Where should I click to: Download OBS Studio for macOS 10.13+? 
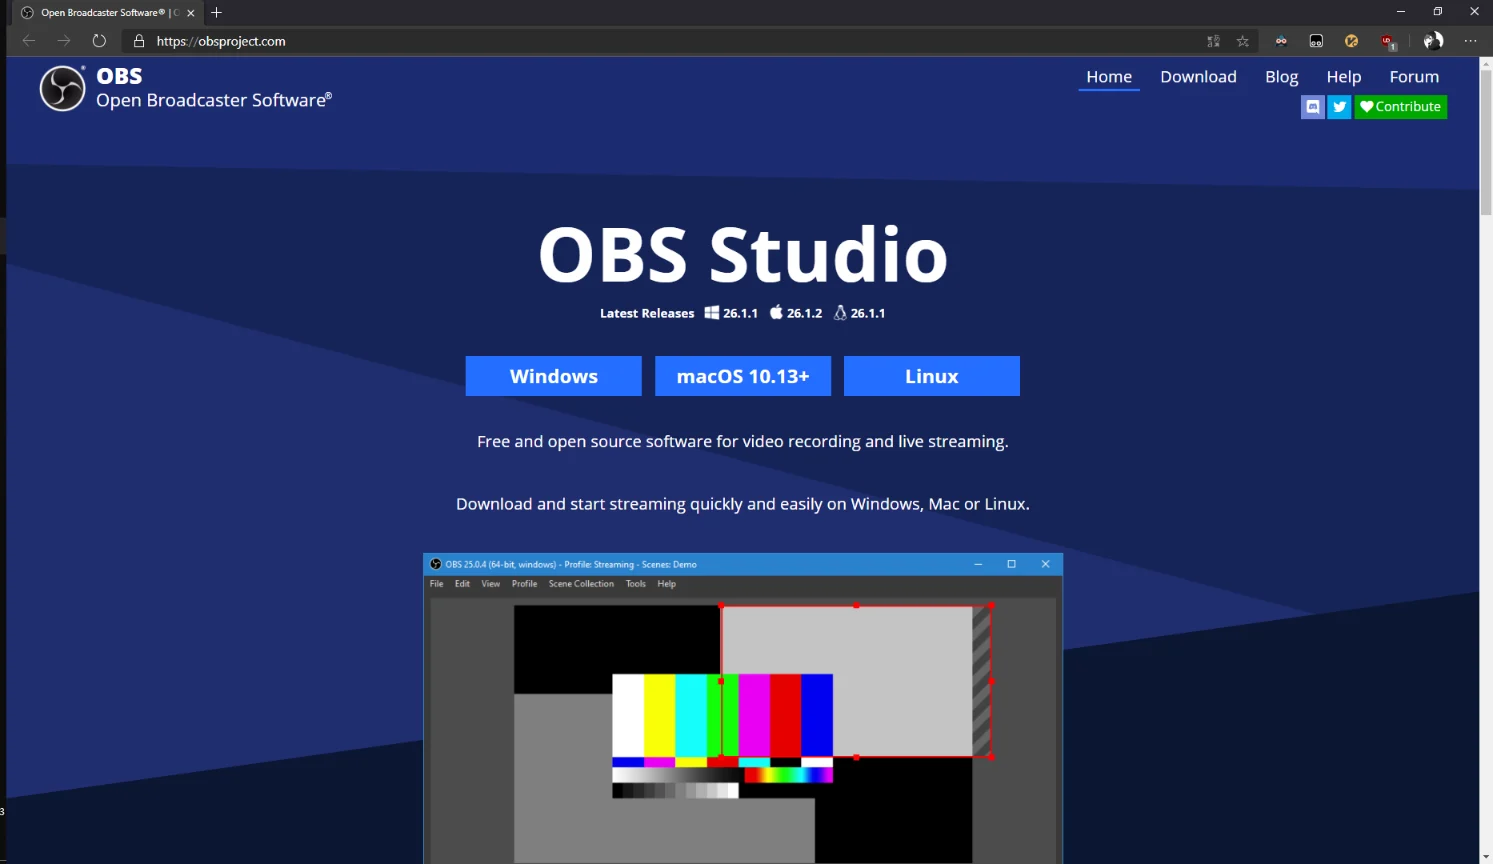[743, 376]
